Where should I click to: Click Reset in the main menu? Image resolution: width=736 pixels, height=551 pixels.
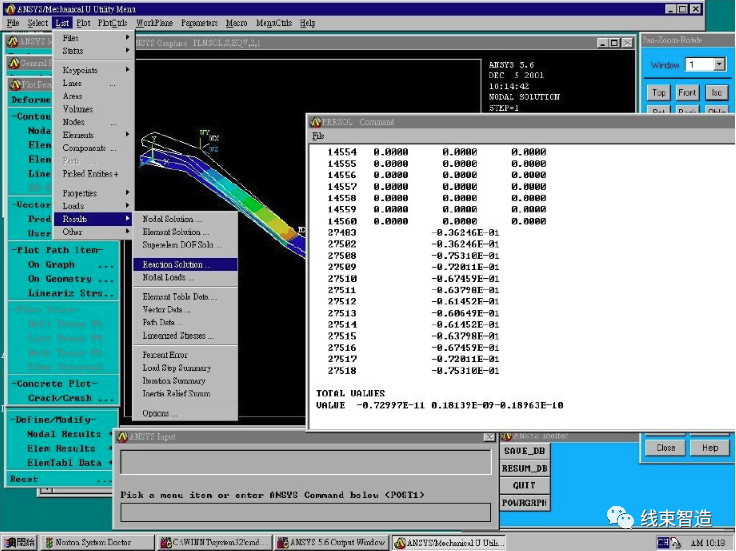[61, 479]
